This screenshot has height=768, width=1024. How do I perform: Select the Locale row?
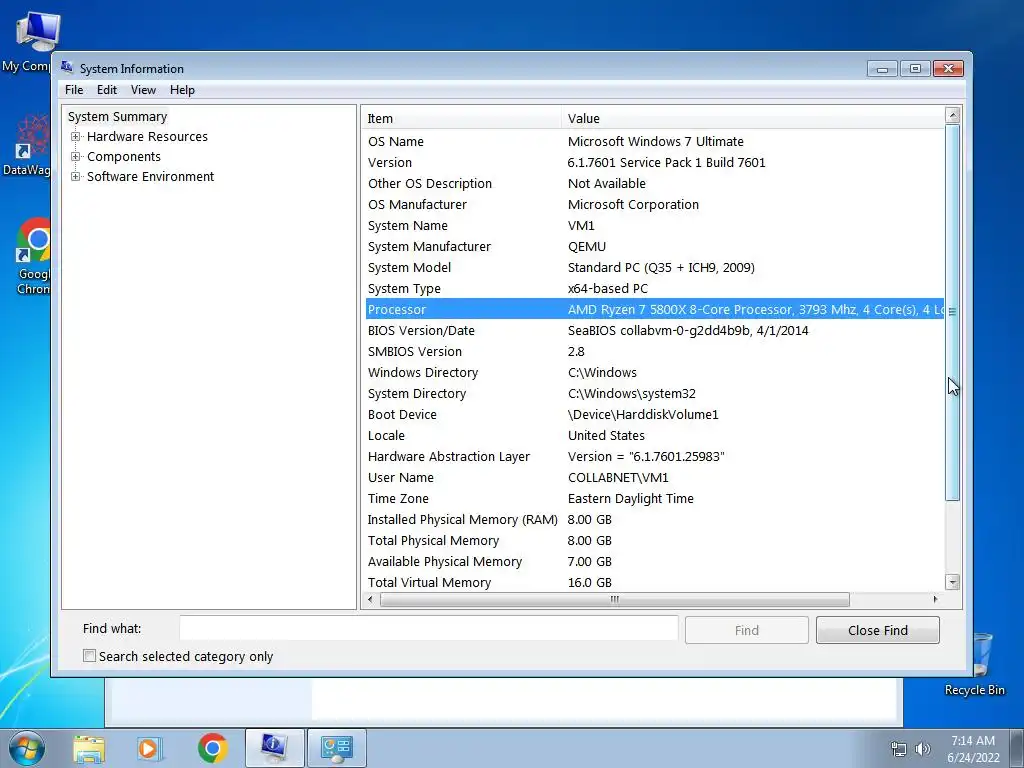pos(654,436)
